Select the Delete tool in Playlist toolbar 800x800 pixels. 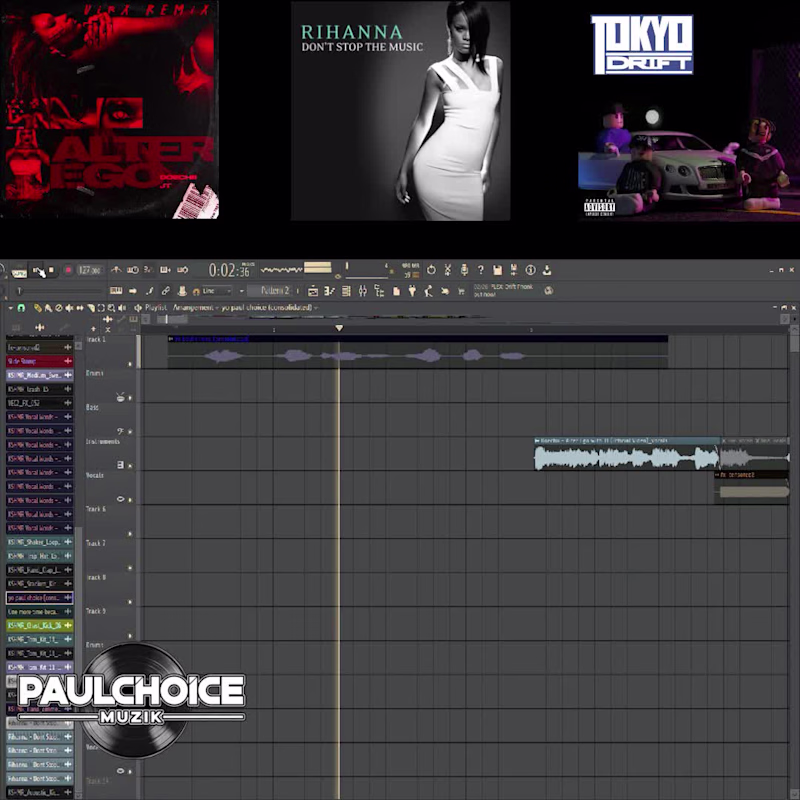click(59, 308)
